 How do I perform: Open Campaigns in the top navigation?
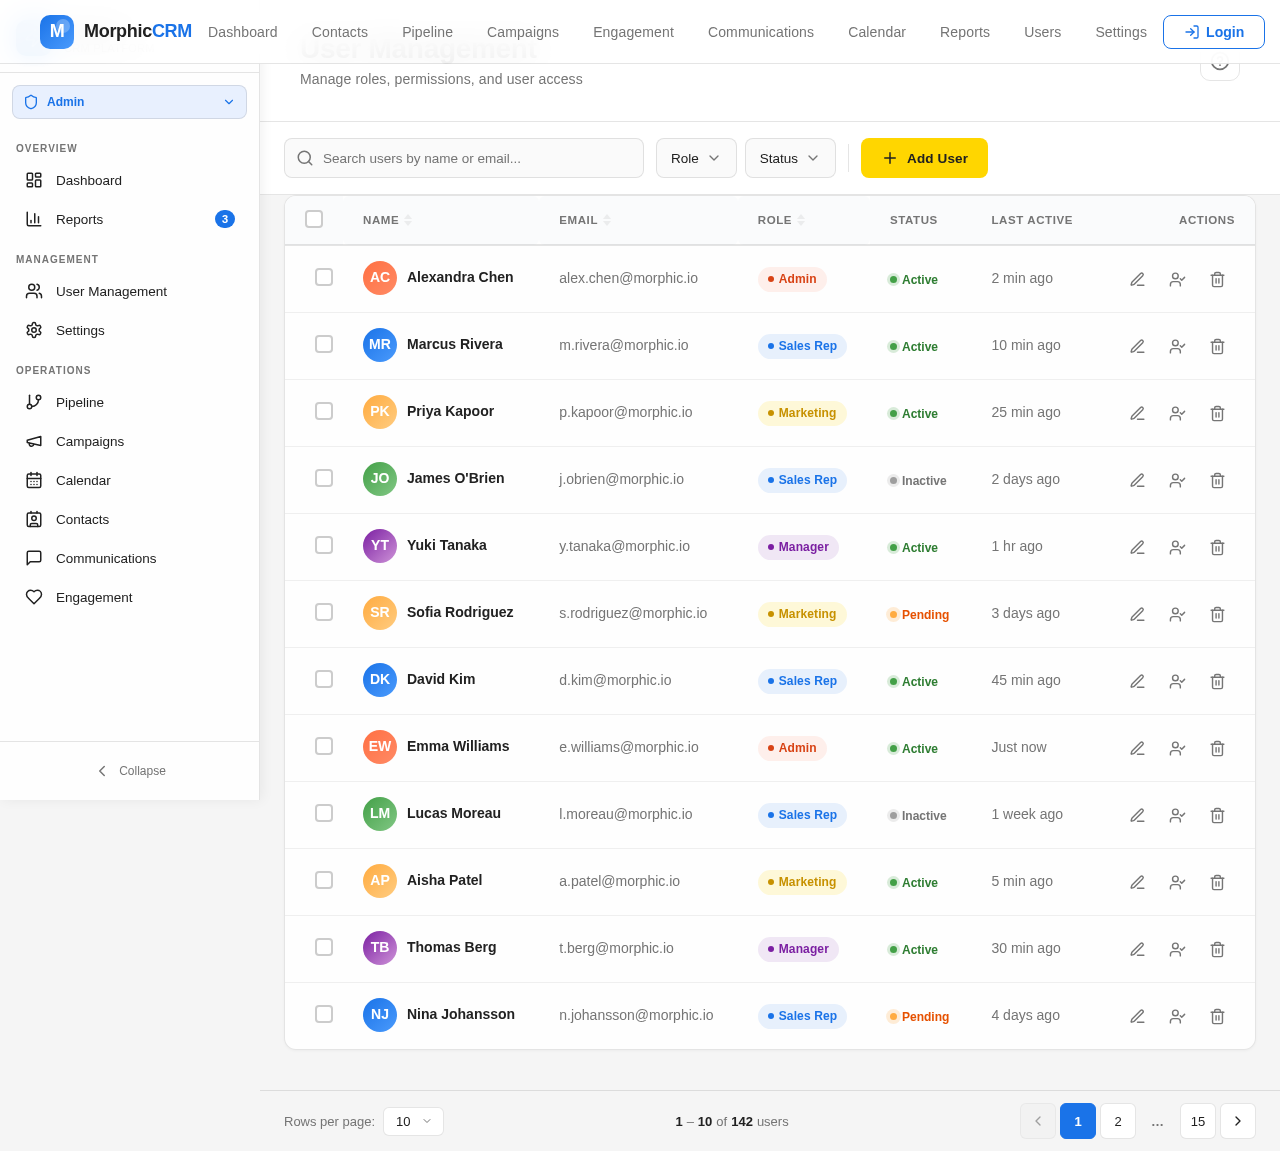click(x=523, y=32)
